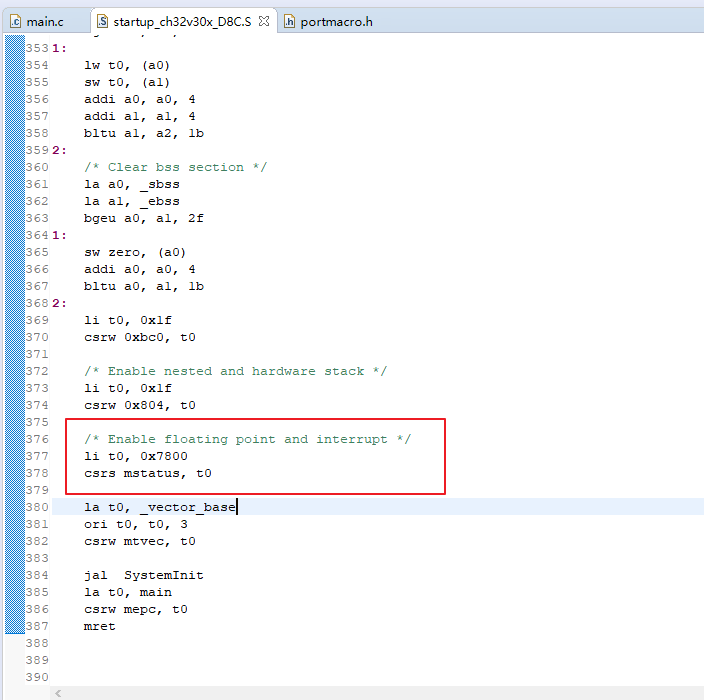
Task: Click the main.c C file icon
Action: tap(15, 21)
